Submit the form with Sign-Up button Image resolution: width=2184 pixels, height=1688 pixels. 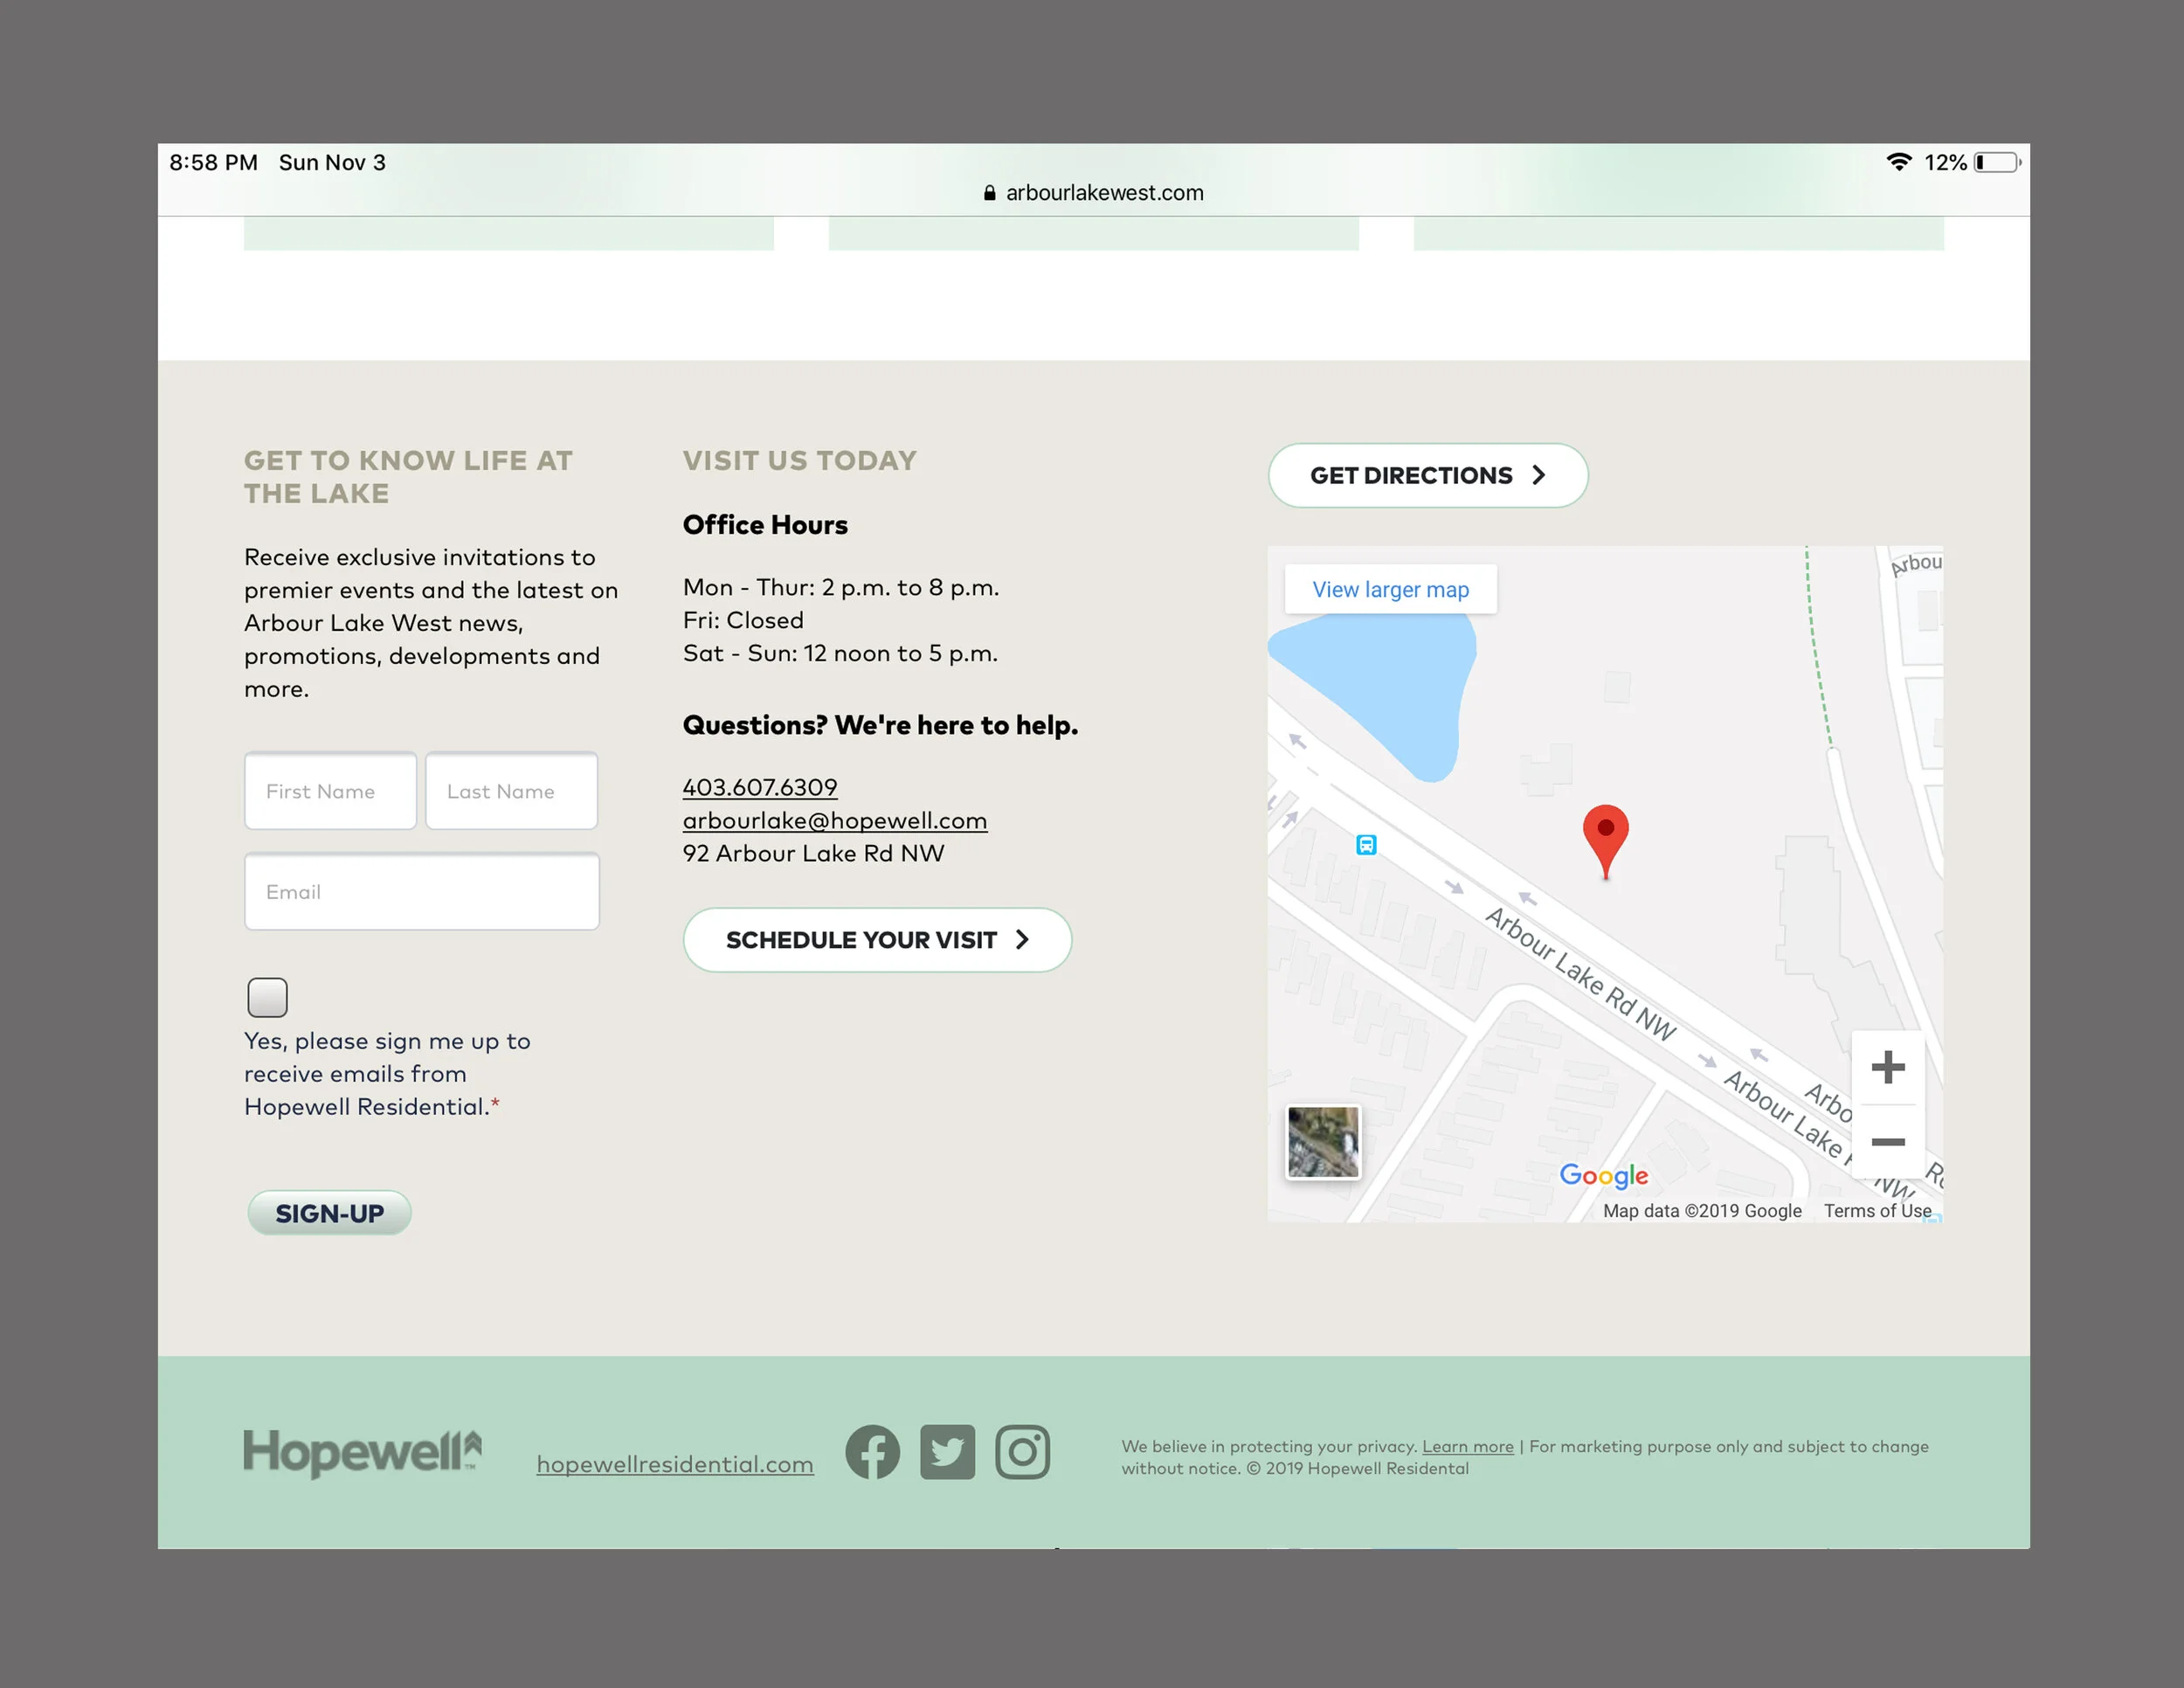point(329,1213)
